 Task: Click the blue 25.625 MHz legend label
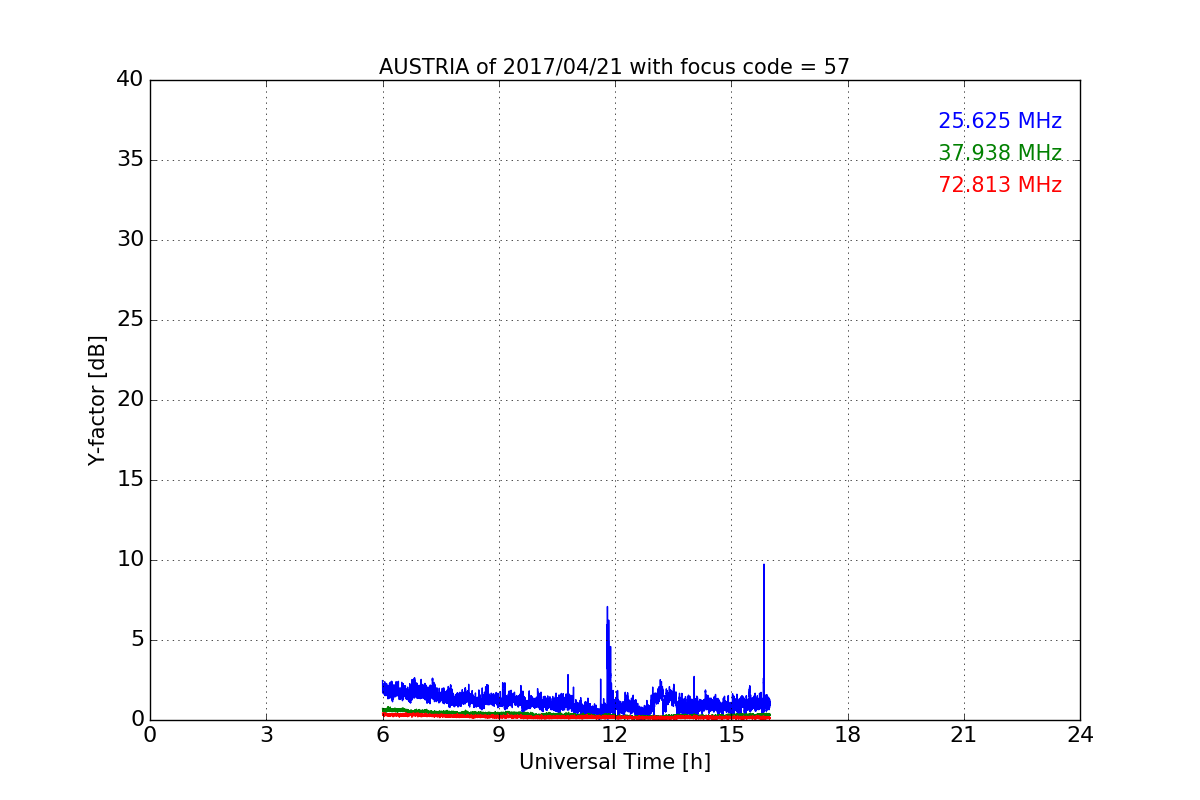pyautogui.click(x=999, y=121)
